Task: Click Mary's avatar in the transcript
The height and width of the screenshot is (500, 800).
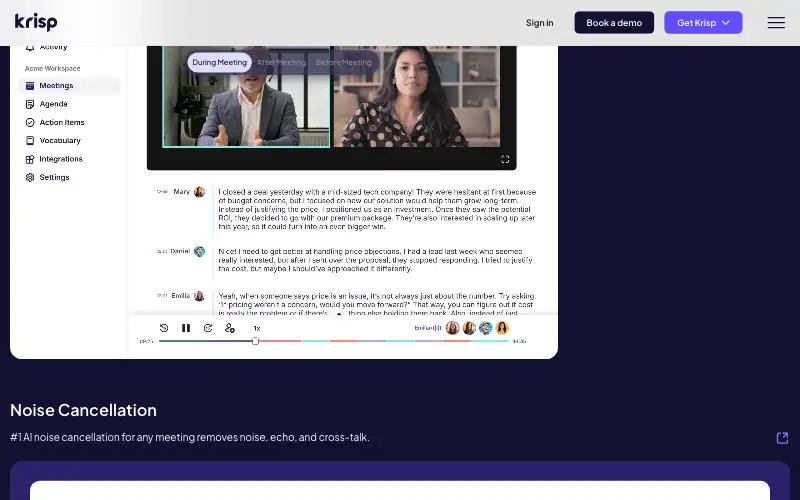Action: [x=199, y=192]
